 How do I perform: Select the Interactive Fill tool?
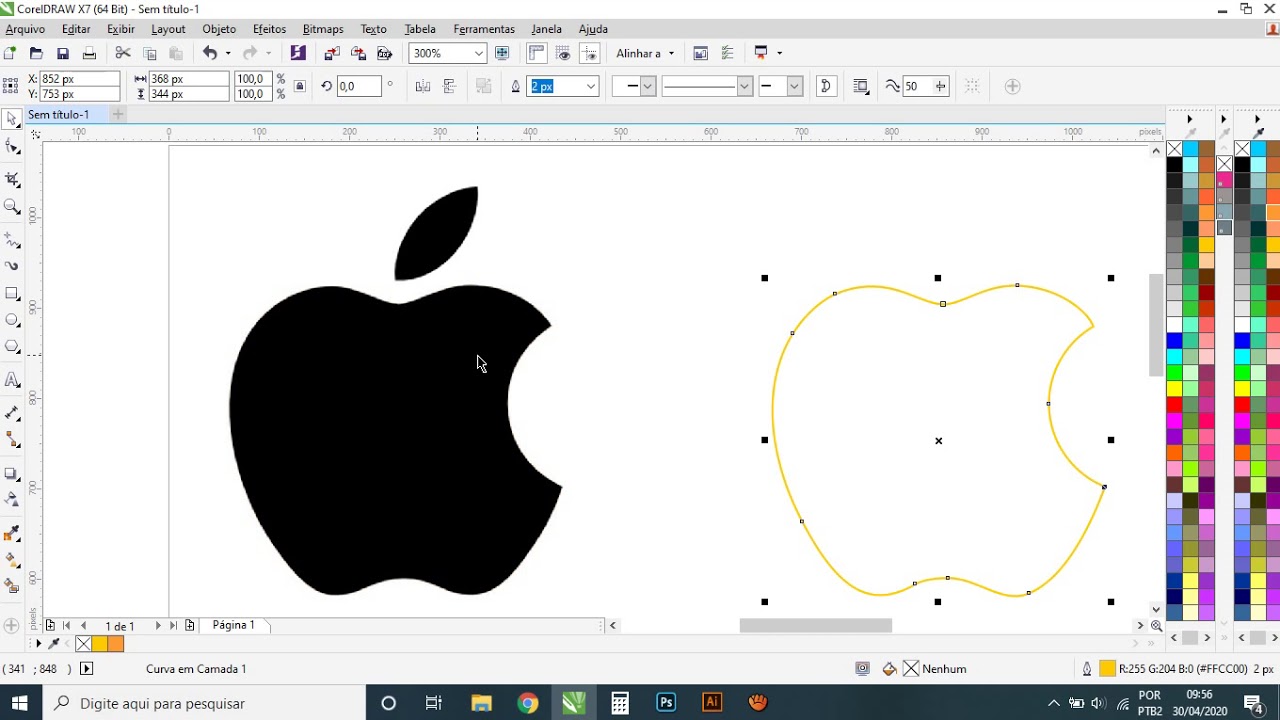pos(12,559)
